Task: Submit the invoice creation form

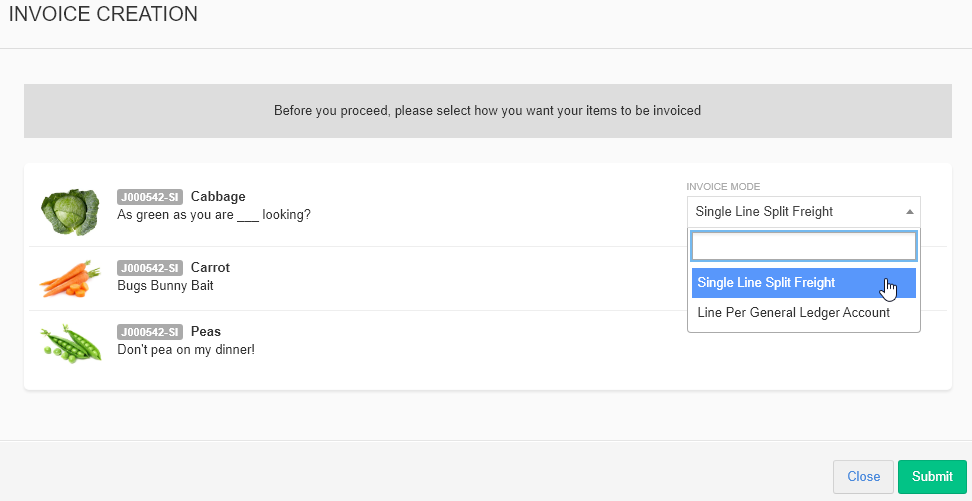Action: (x=932, y=477)
